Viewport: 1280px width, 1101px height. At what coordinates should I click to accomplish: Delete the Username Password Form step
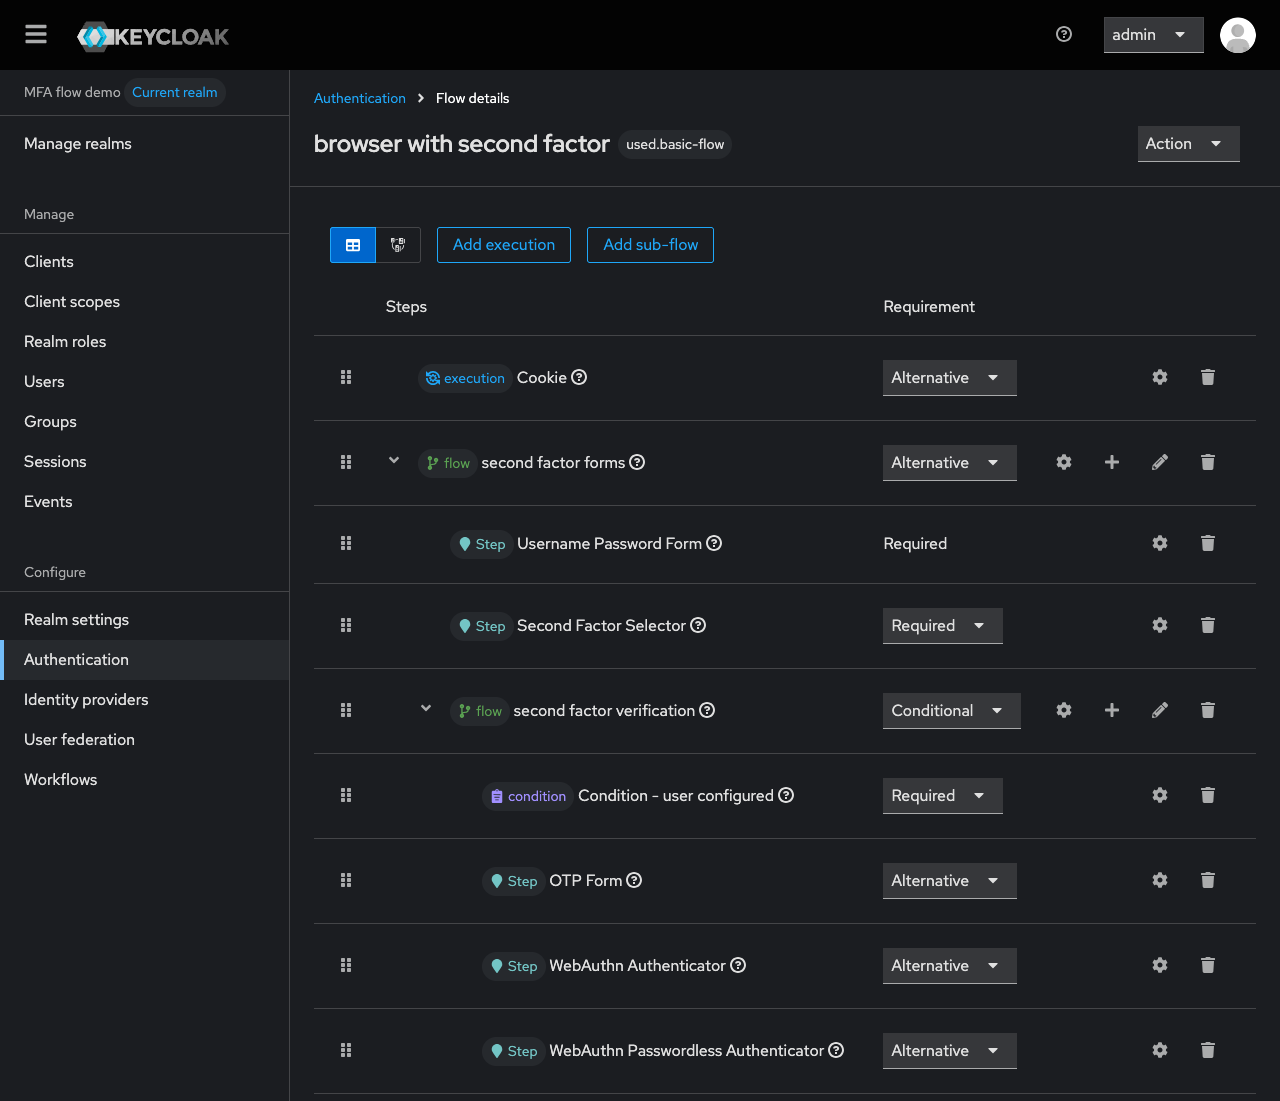(x=1208, y=543)
